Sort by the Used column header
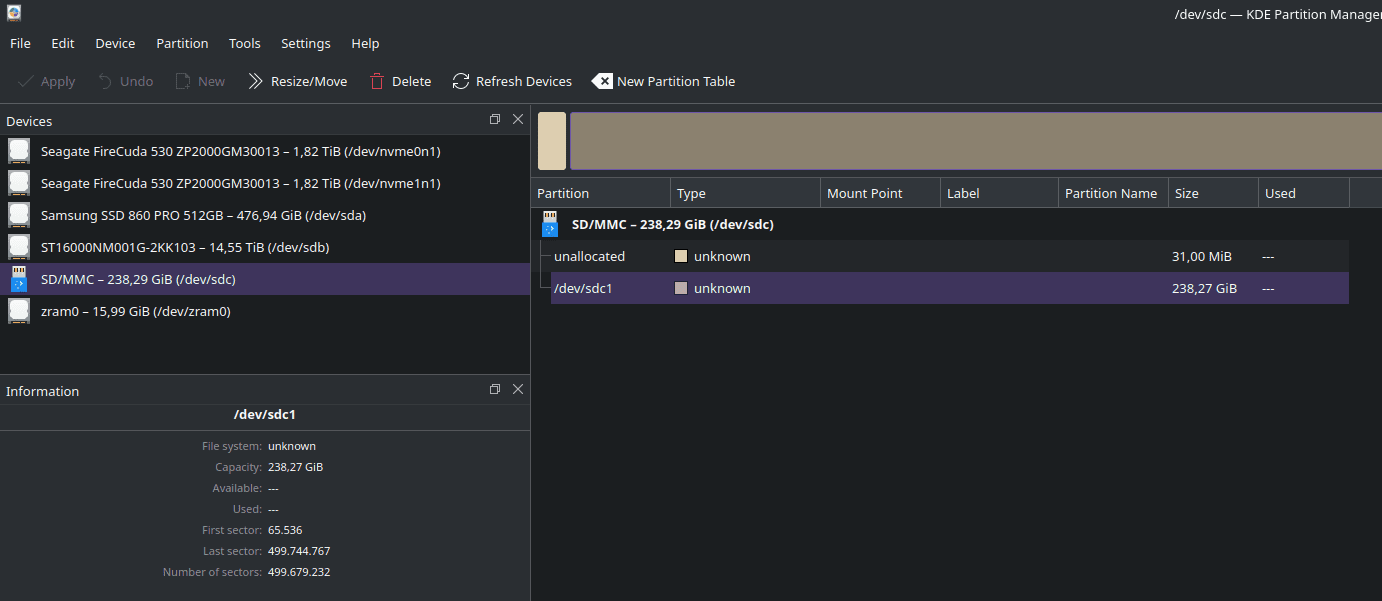This screenshot has height=601, width=1382. 1304,193
